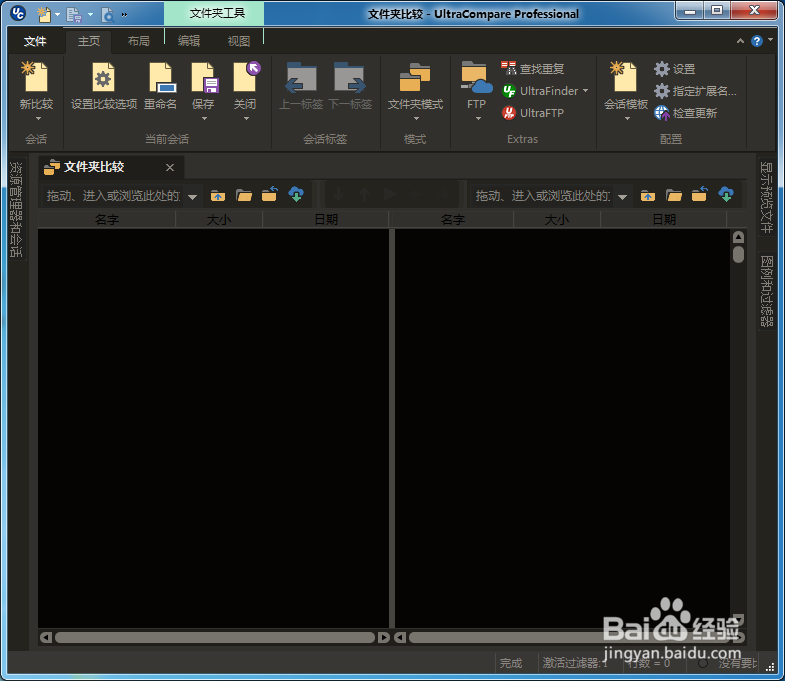Launch 查找重复 find duplicates
785x681 pixels.
click(533, 69)
